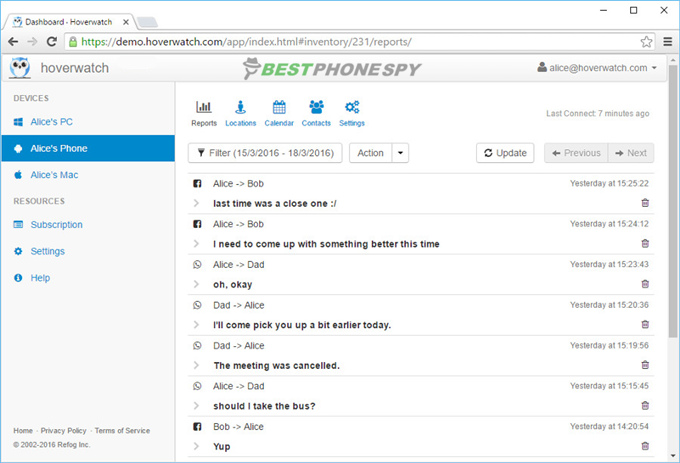Image resolution: width=680 pixels, height=463 pixels.
Task: Go to Next page of reports
Action: [631, 153]
